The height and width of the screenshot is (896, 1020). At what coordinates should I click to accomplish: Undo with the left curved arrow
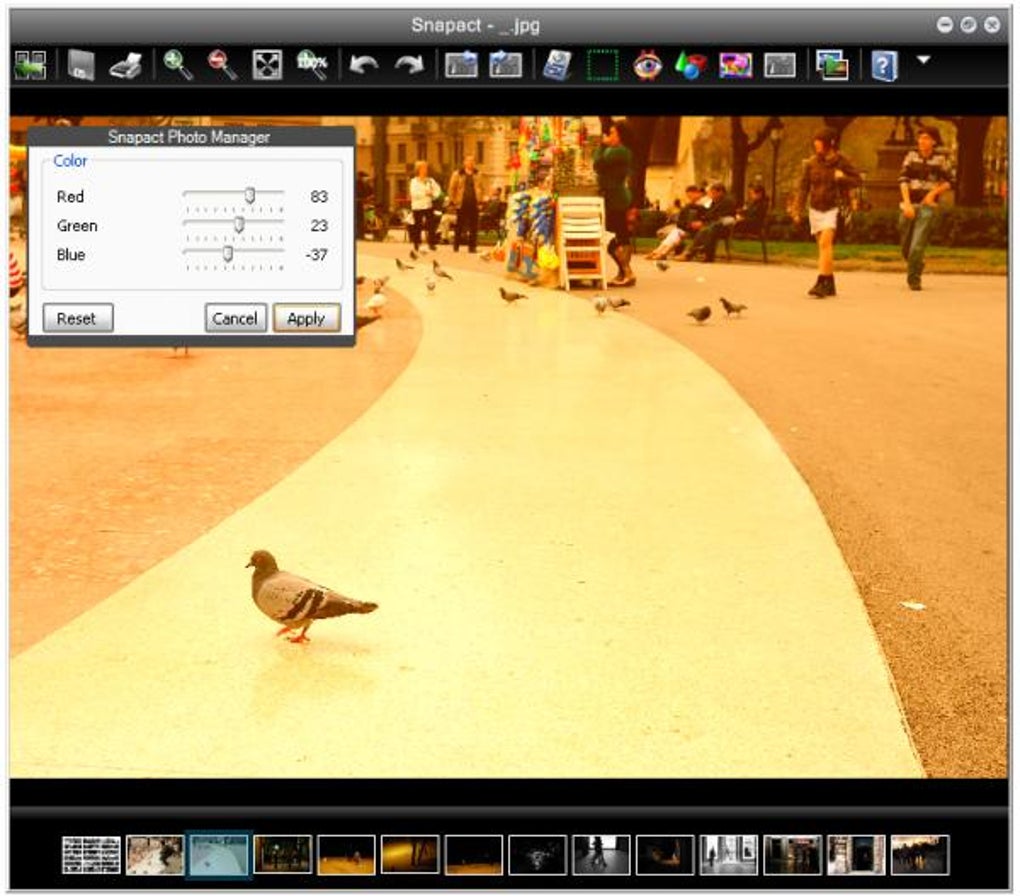point(363,66)
